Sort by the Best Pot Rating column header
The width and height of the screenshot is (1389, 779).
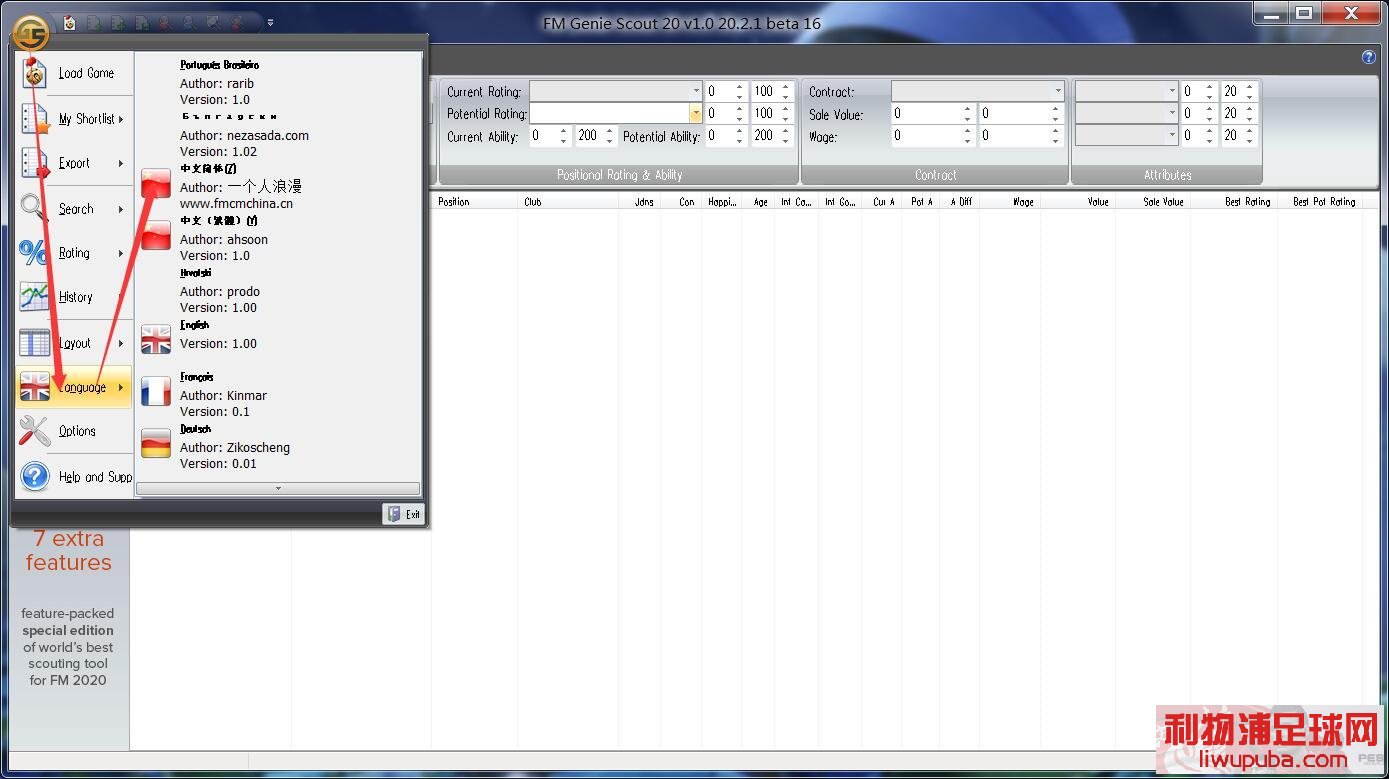(1324, 202)
